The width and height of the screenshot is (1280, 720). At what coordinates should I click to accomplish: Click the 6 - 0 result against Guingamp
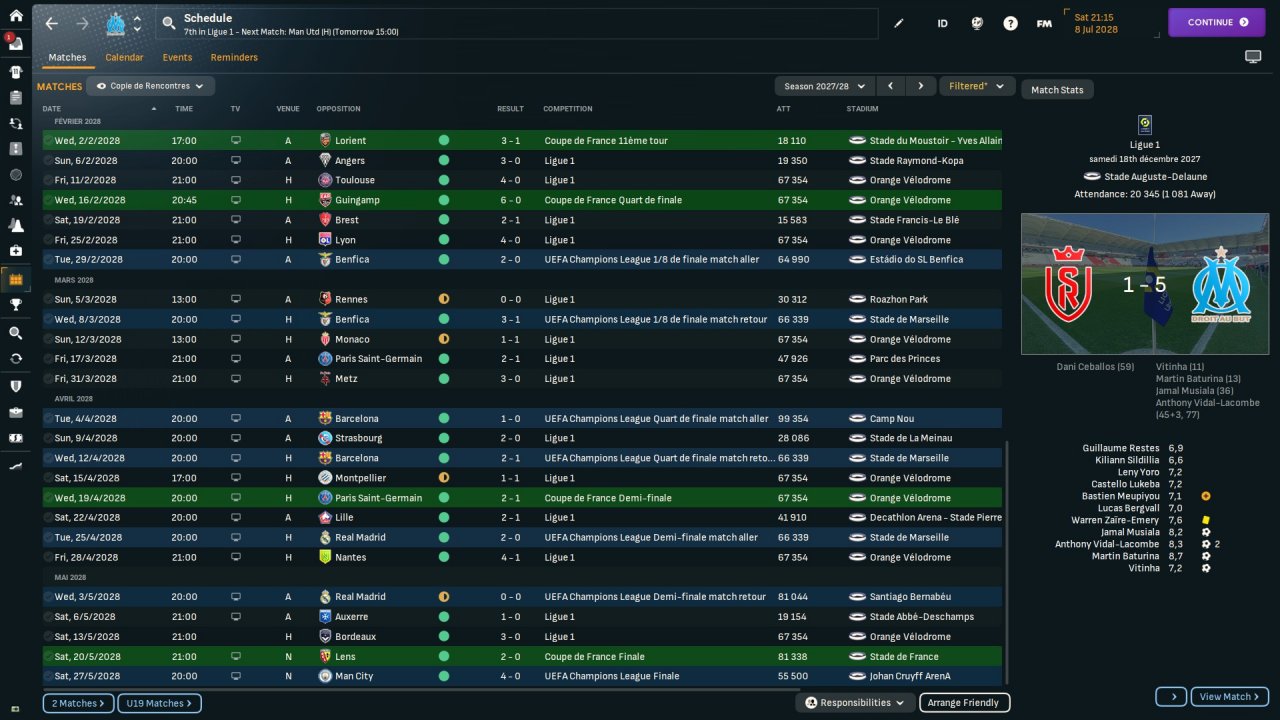pyautogui.click(x=509, y=200)
